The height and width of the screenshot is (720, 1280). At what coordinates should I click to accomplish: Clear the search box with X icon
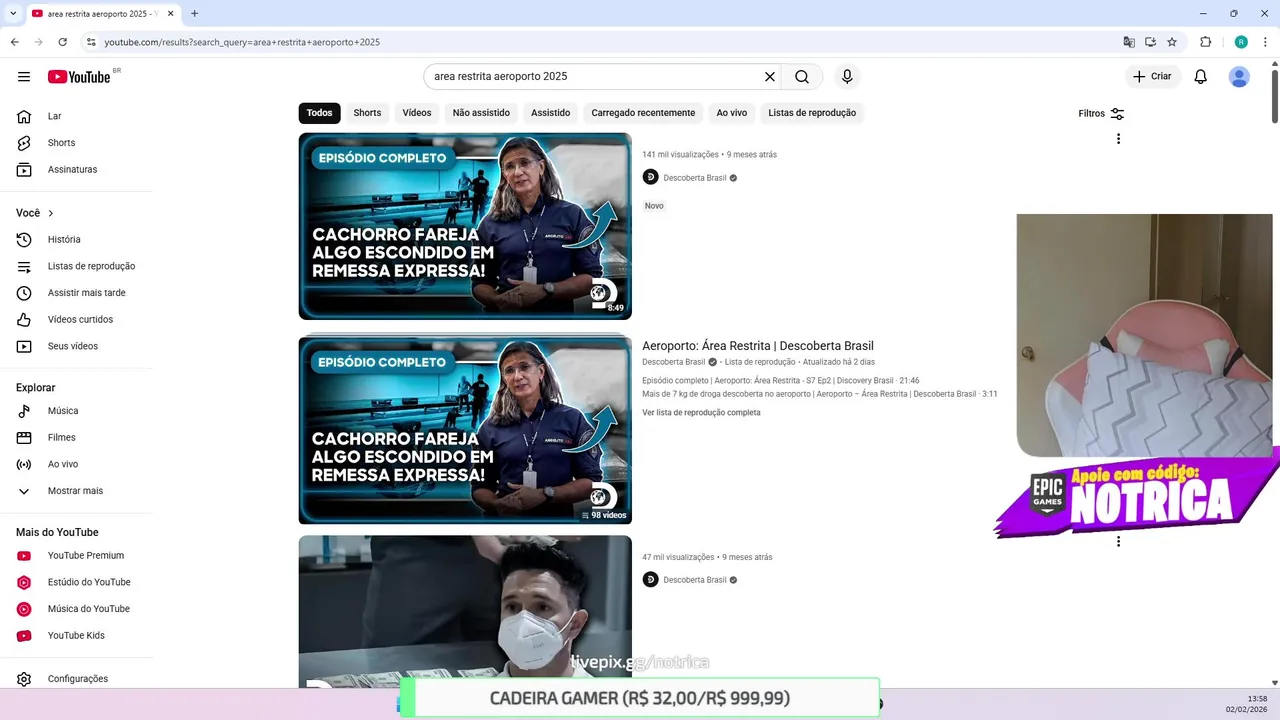tap(770, 77)
